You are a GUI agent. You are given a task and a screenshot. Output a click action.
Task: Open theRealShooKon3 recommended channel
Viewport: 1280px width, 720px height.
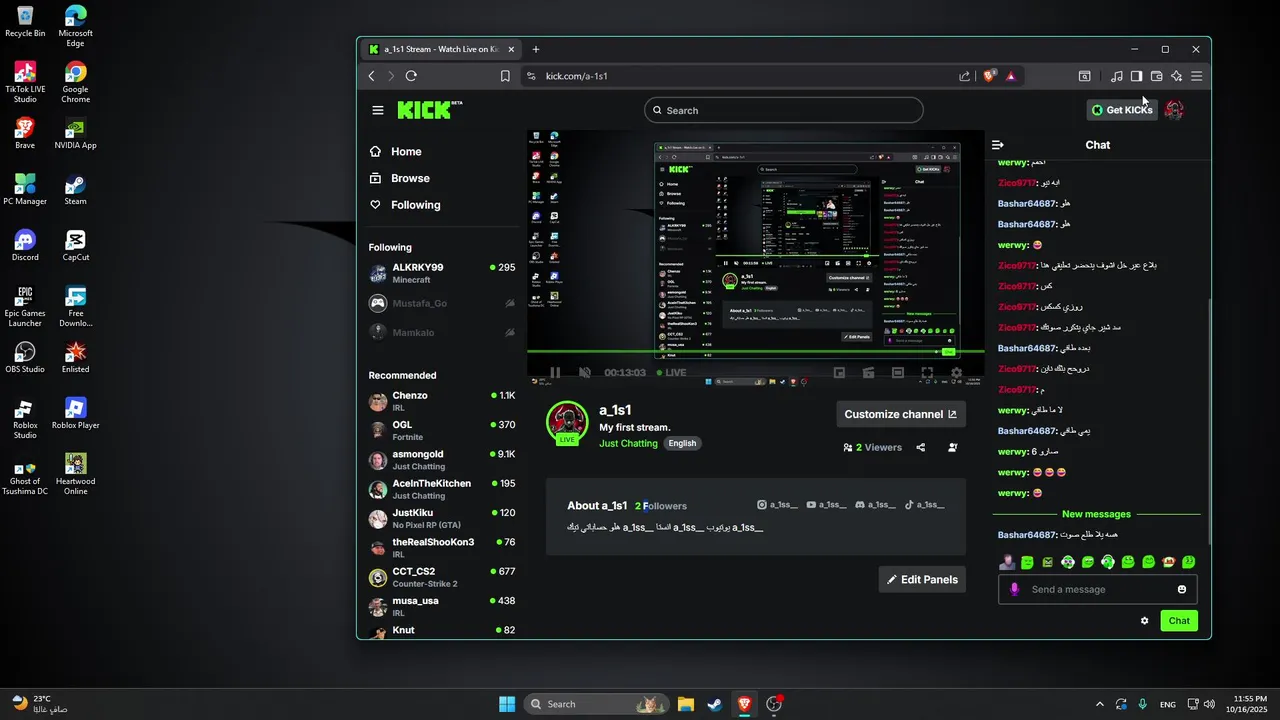441,548
